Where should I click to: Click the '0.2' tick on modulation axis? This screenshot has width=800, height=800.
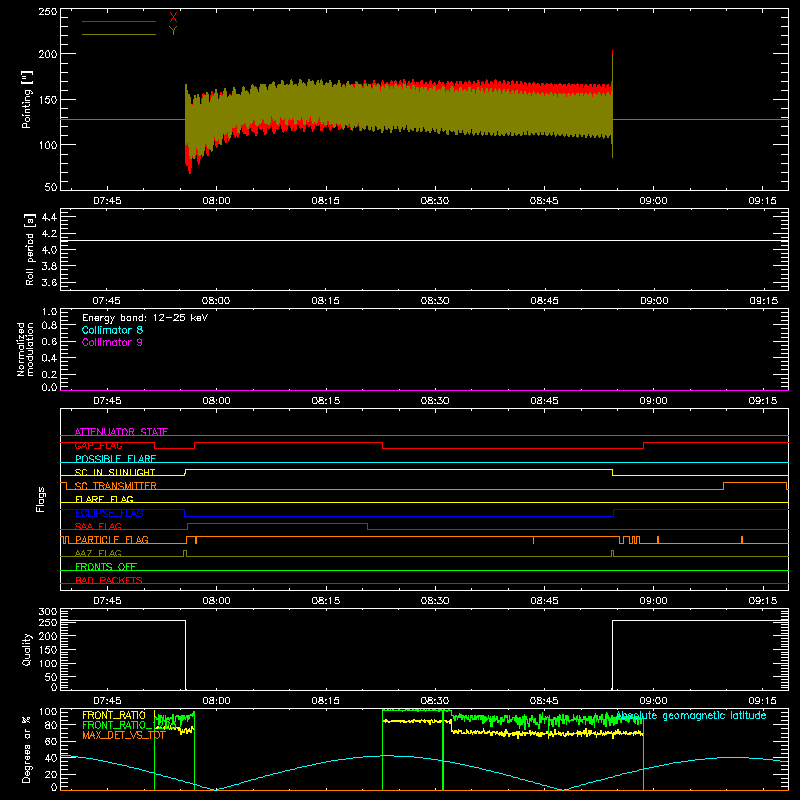49,374
